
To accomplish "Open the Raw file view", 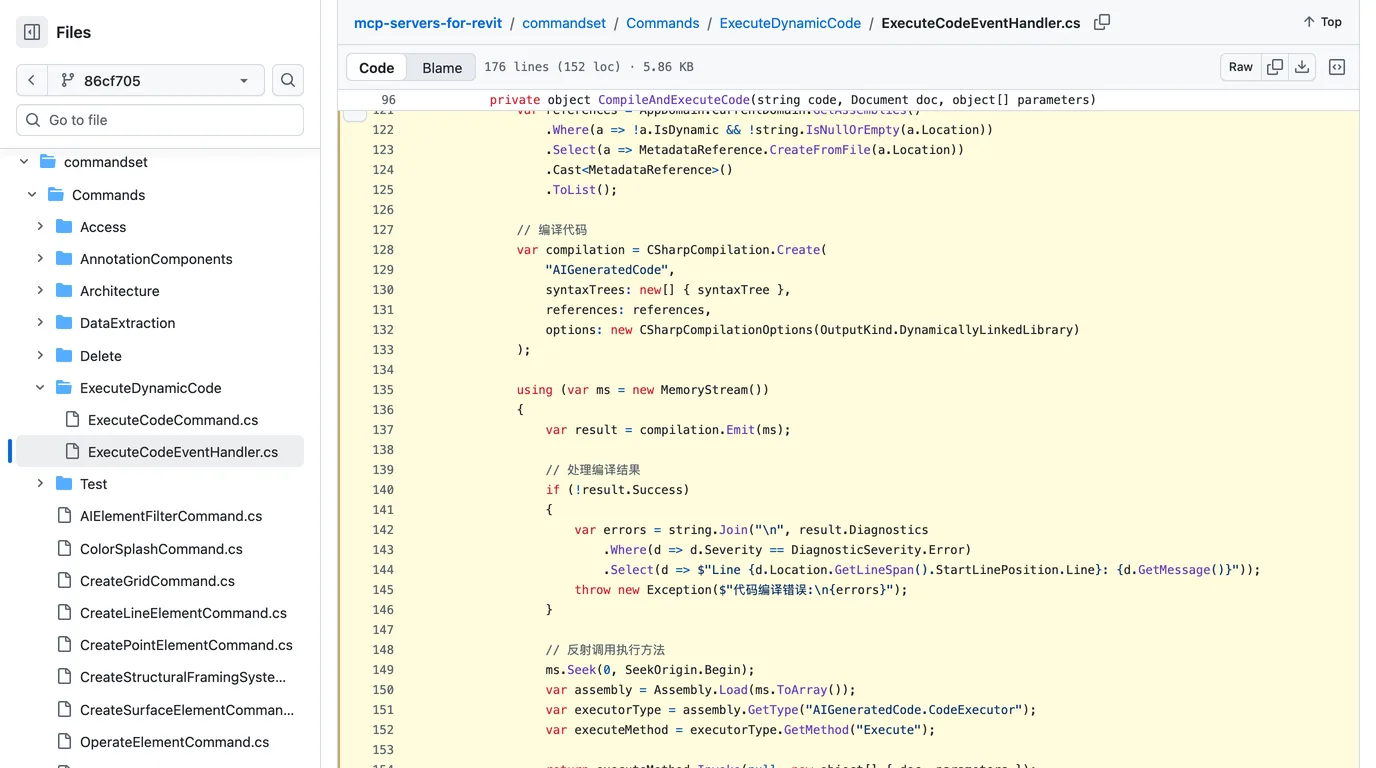I will click(1241, 67).
